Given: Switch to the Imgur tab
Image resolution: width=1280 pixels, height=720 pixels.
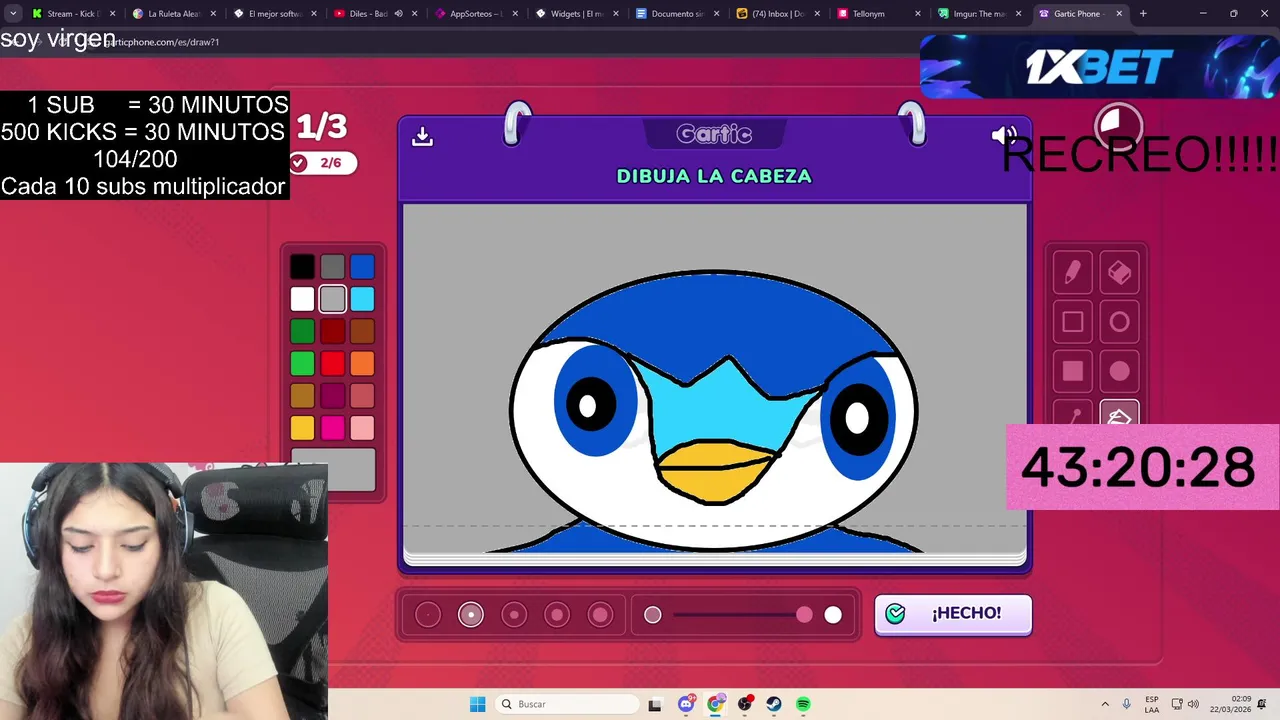Looking at the screenshot, I should 977,14.
